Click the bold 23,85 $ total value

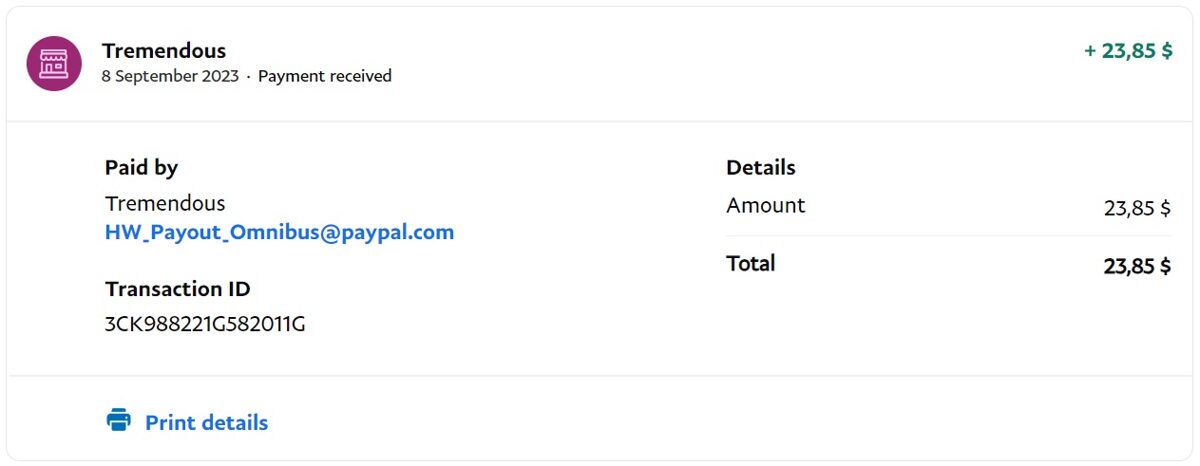(1137, 267)
